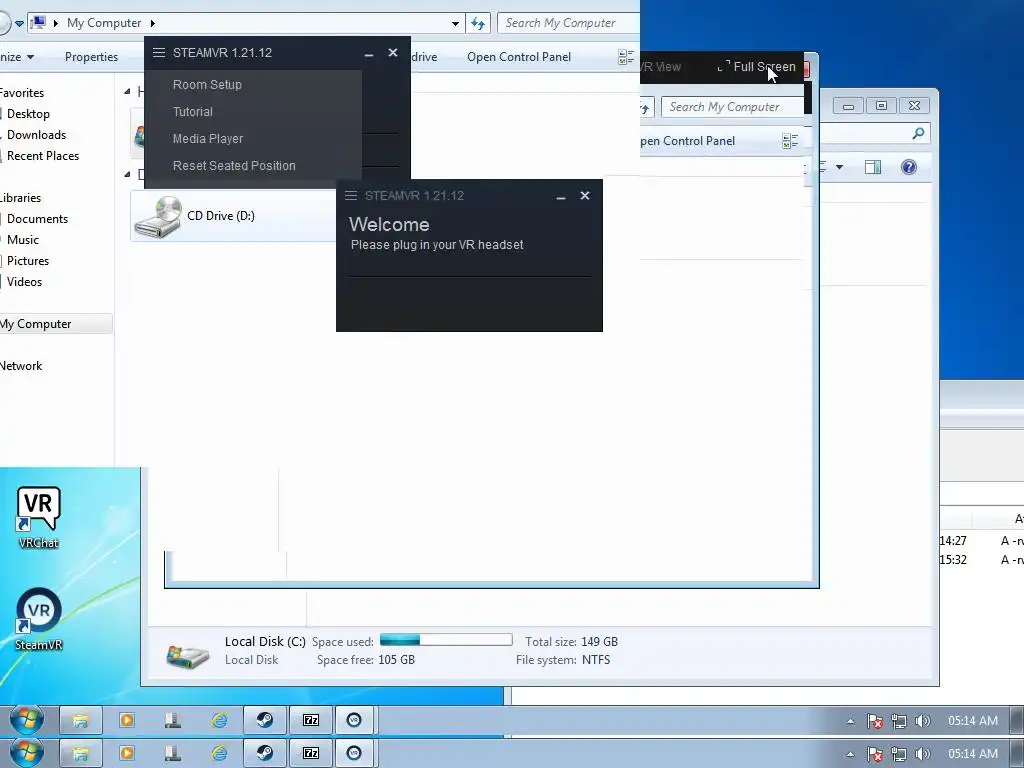This screenshot has width=1024, height=768.
Task: Open Music library
Action: (x=23, y=240)
